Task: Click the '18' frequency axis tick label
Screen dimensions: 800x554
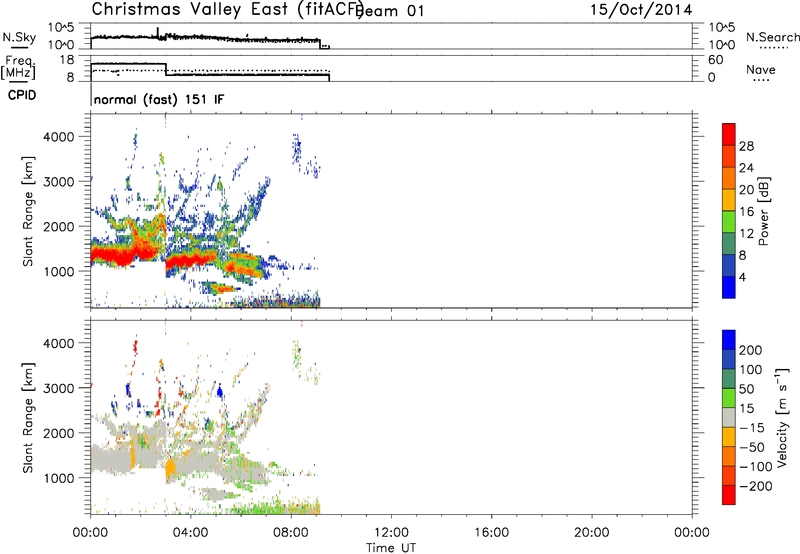Action: [67, 60]
